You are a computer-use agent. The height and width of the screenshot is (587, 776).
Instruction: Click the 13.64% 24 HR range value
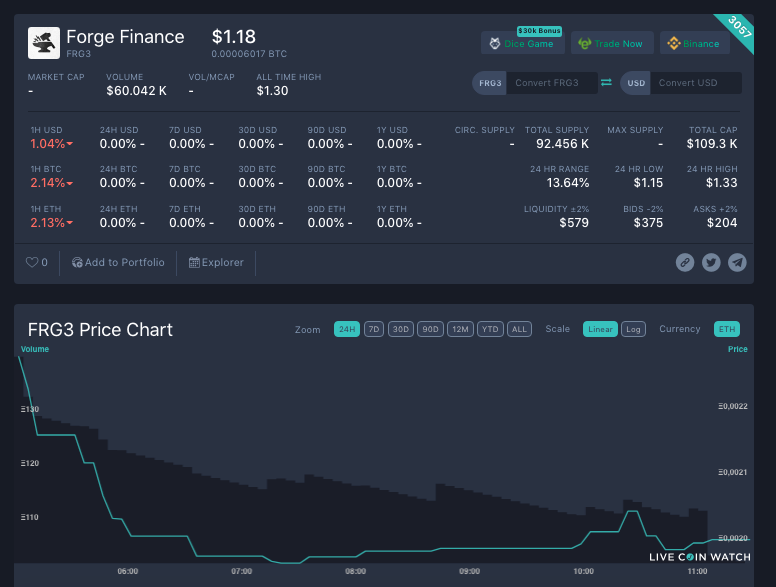[568, 183]
